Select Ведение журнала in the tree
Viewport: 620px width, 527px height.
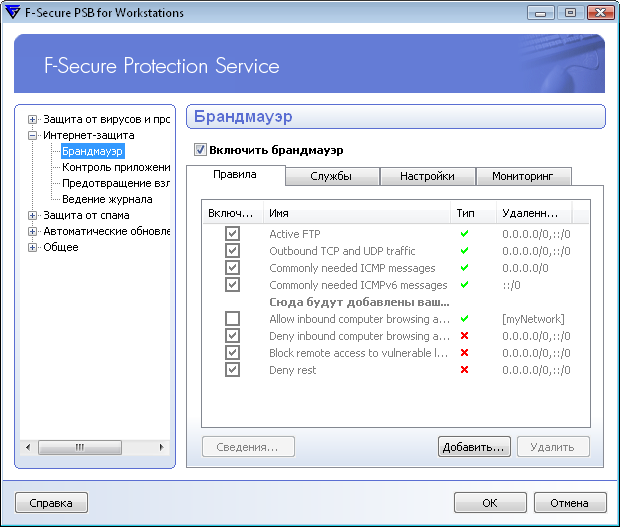(107, 199)
